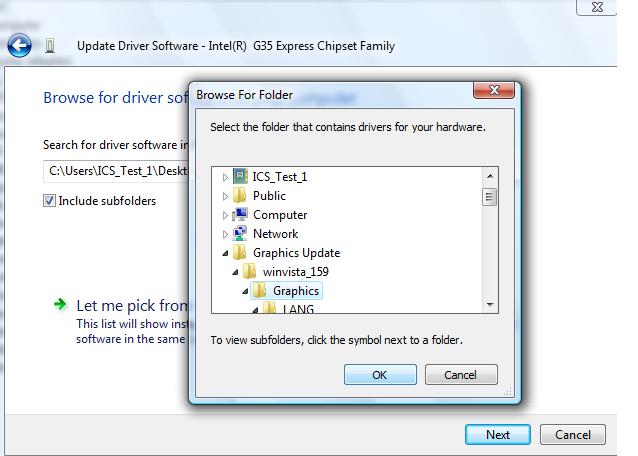
Task: Collapse the Graphics folder node
Action: click(245, 291)
